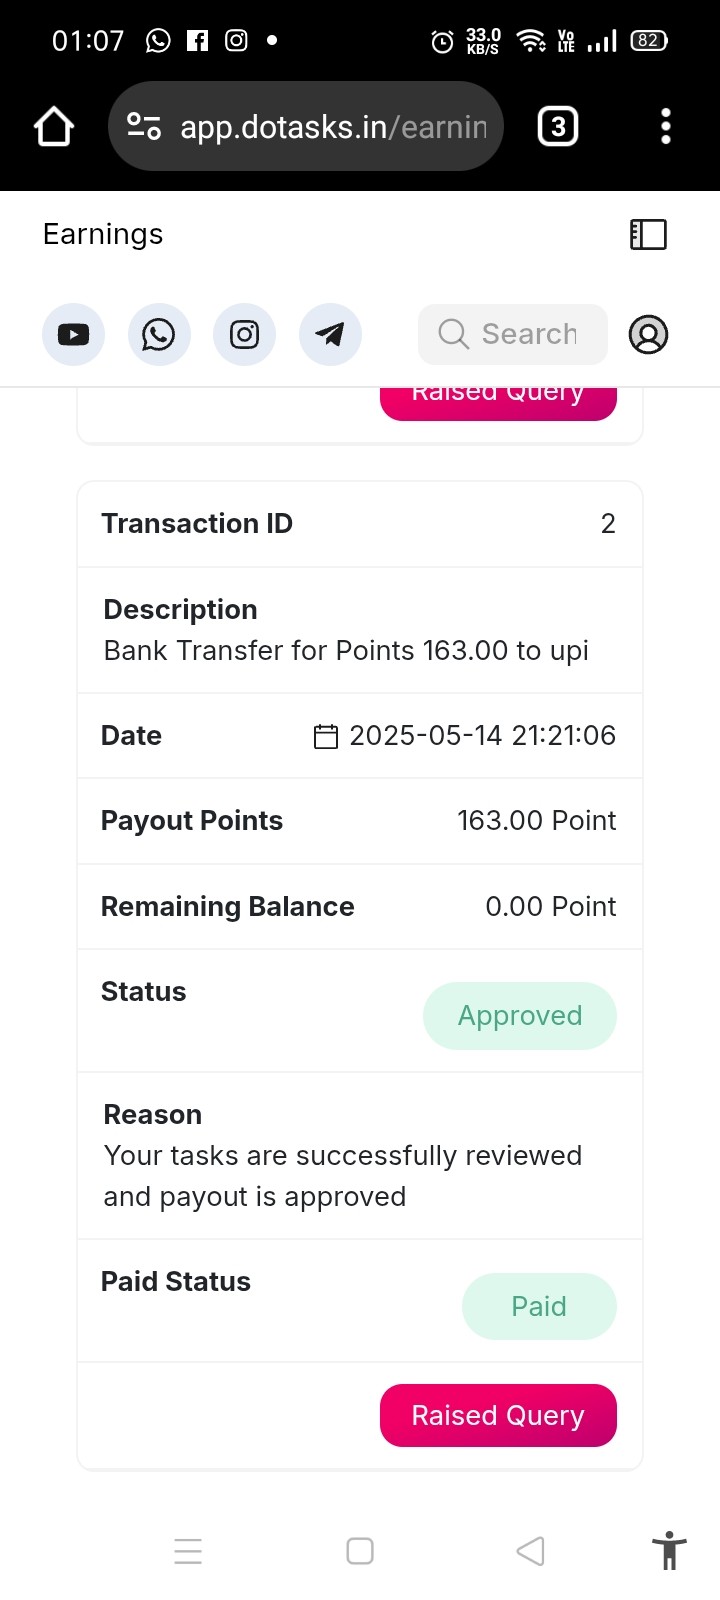Open recent apps with square nav button
Image resolution: width=720 pixels, height=1600 pixels.
click(x=360, y=1551)
